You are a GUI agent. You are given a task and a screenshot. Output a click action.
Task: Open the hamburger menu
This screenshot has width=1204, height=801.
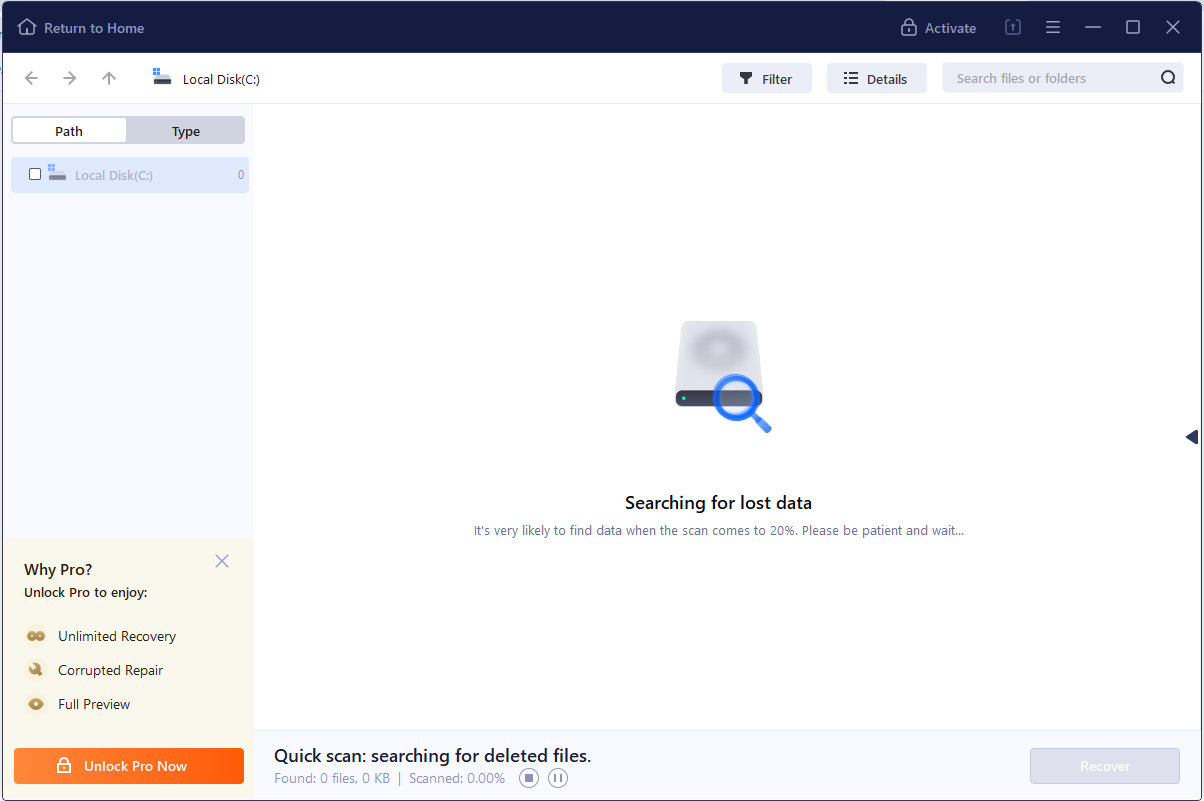tap(1053, 28)
